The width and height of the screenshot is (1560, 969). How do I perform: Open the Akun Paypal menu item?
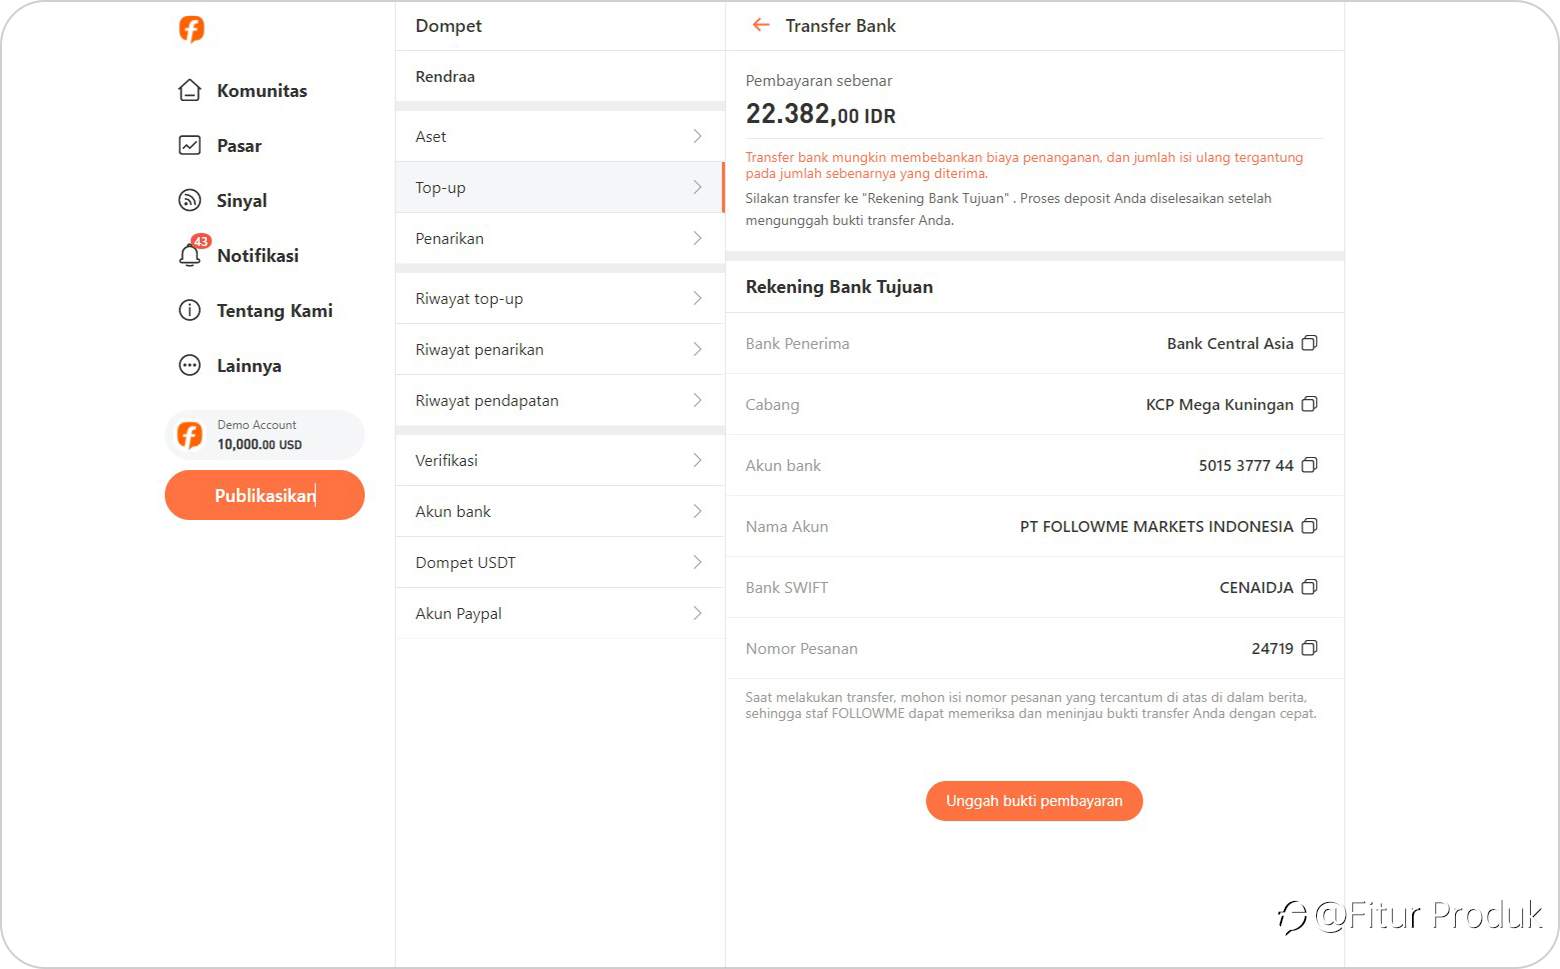coord(560,613)
